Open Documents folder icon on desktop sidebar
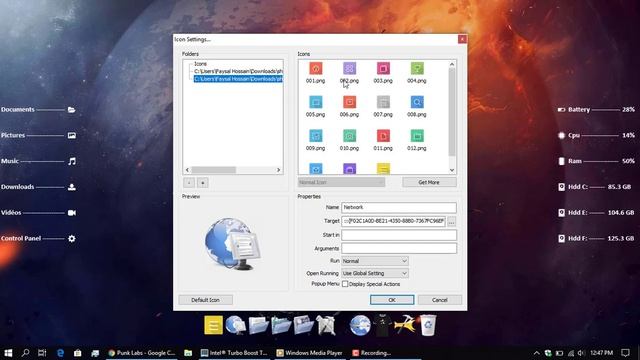 71,110
